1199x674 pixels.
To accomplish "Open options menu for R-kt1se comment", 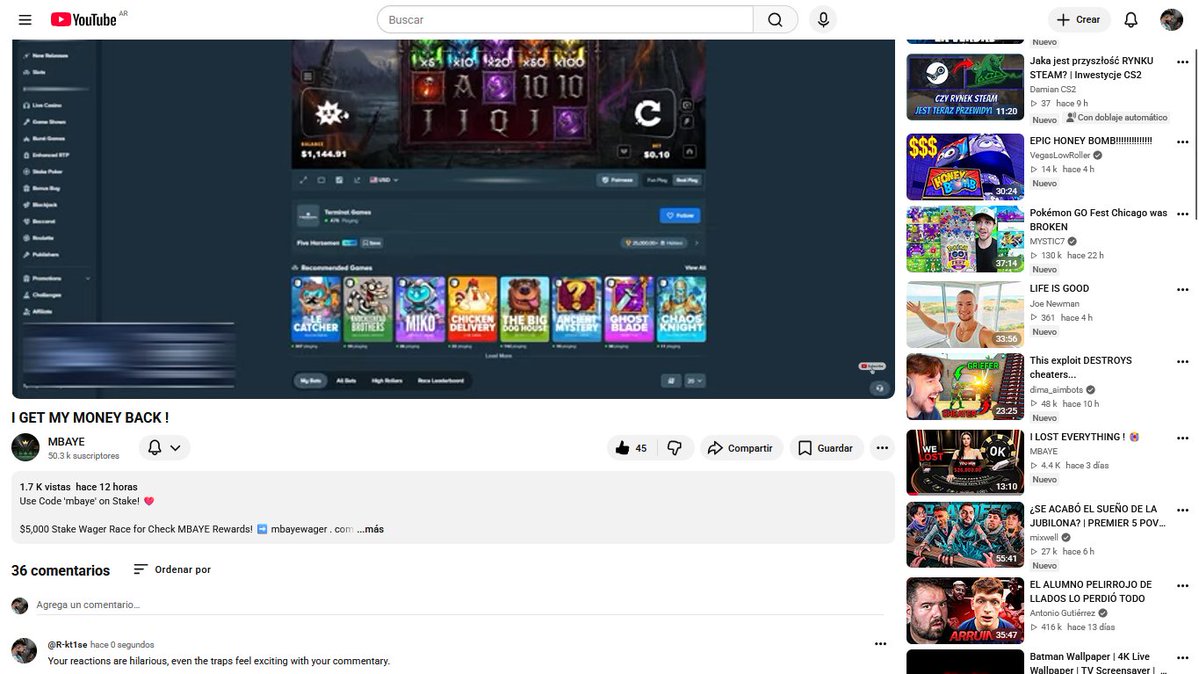I will tap(881, 644).
